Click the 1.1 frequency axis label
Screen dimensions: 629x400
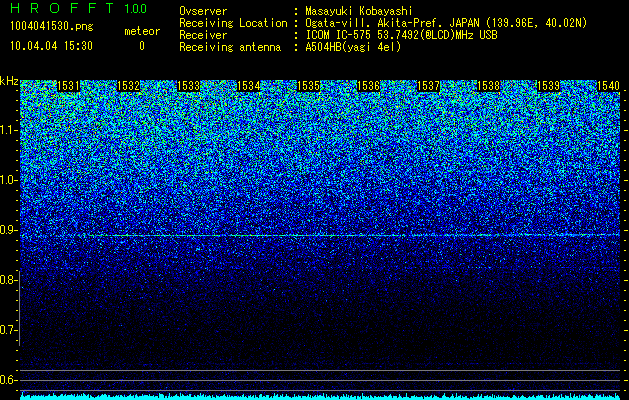pos(8,130)
